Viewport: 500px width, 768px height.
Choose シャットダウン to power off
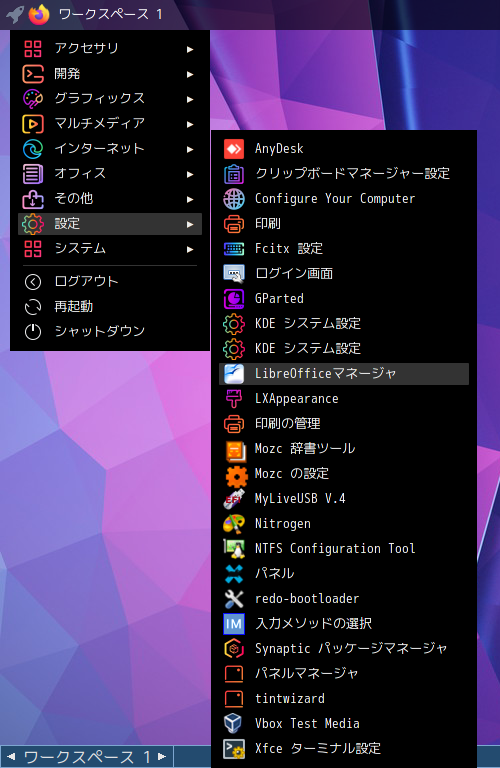click(x=110, y=332)
